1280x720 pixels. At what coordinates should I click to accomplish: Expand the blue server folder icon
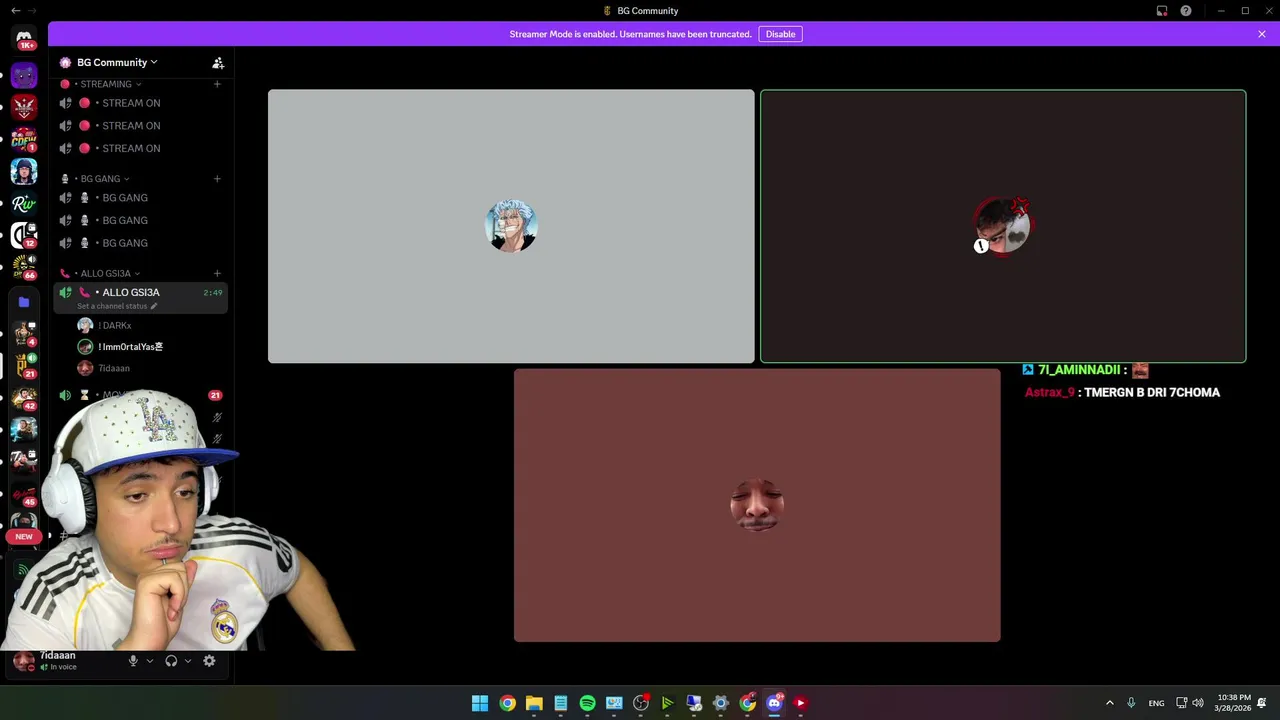click(x=24, y=301)
